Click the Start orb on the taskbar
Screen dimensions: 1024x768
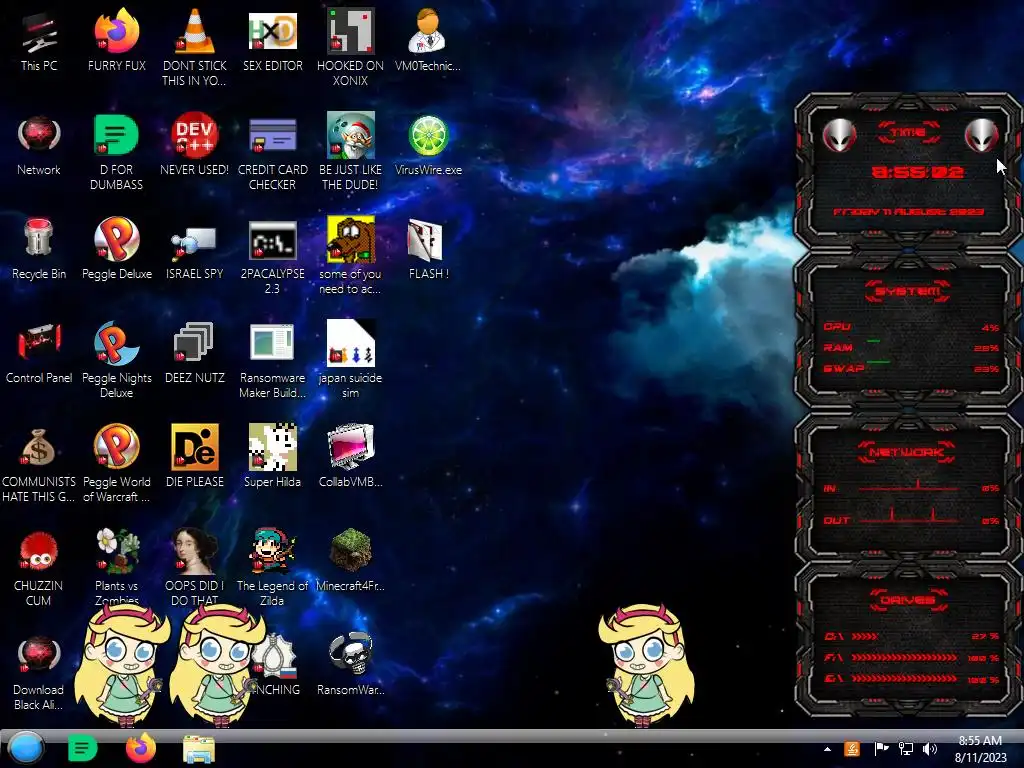pyautogui.click(x=26, y=748)
